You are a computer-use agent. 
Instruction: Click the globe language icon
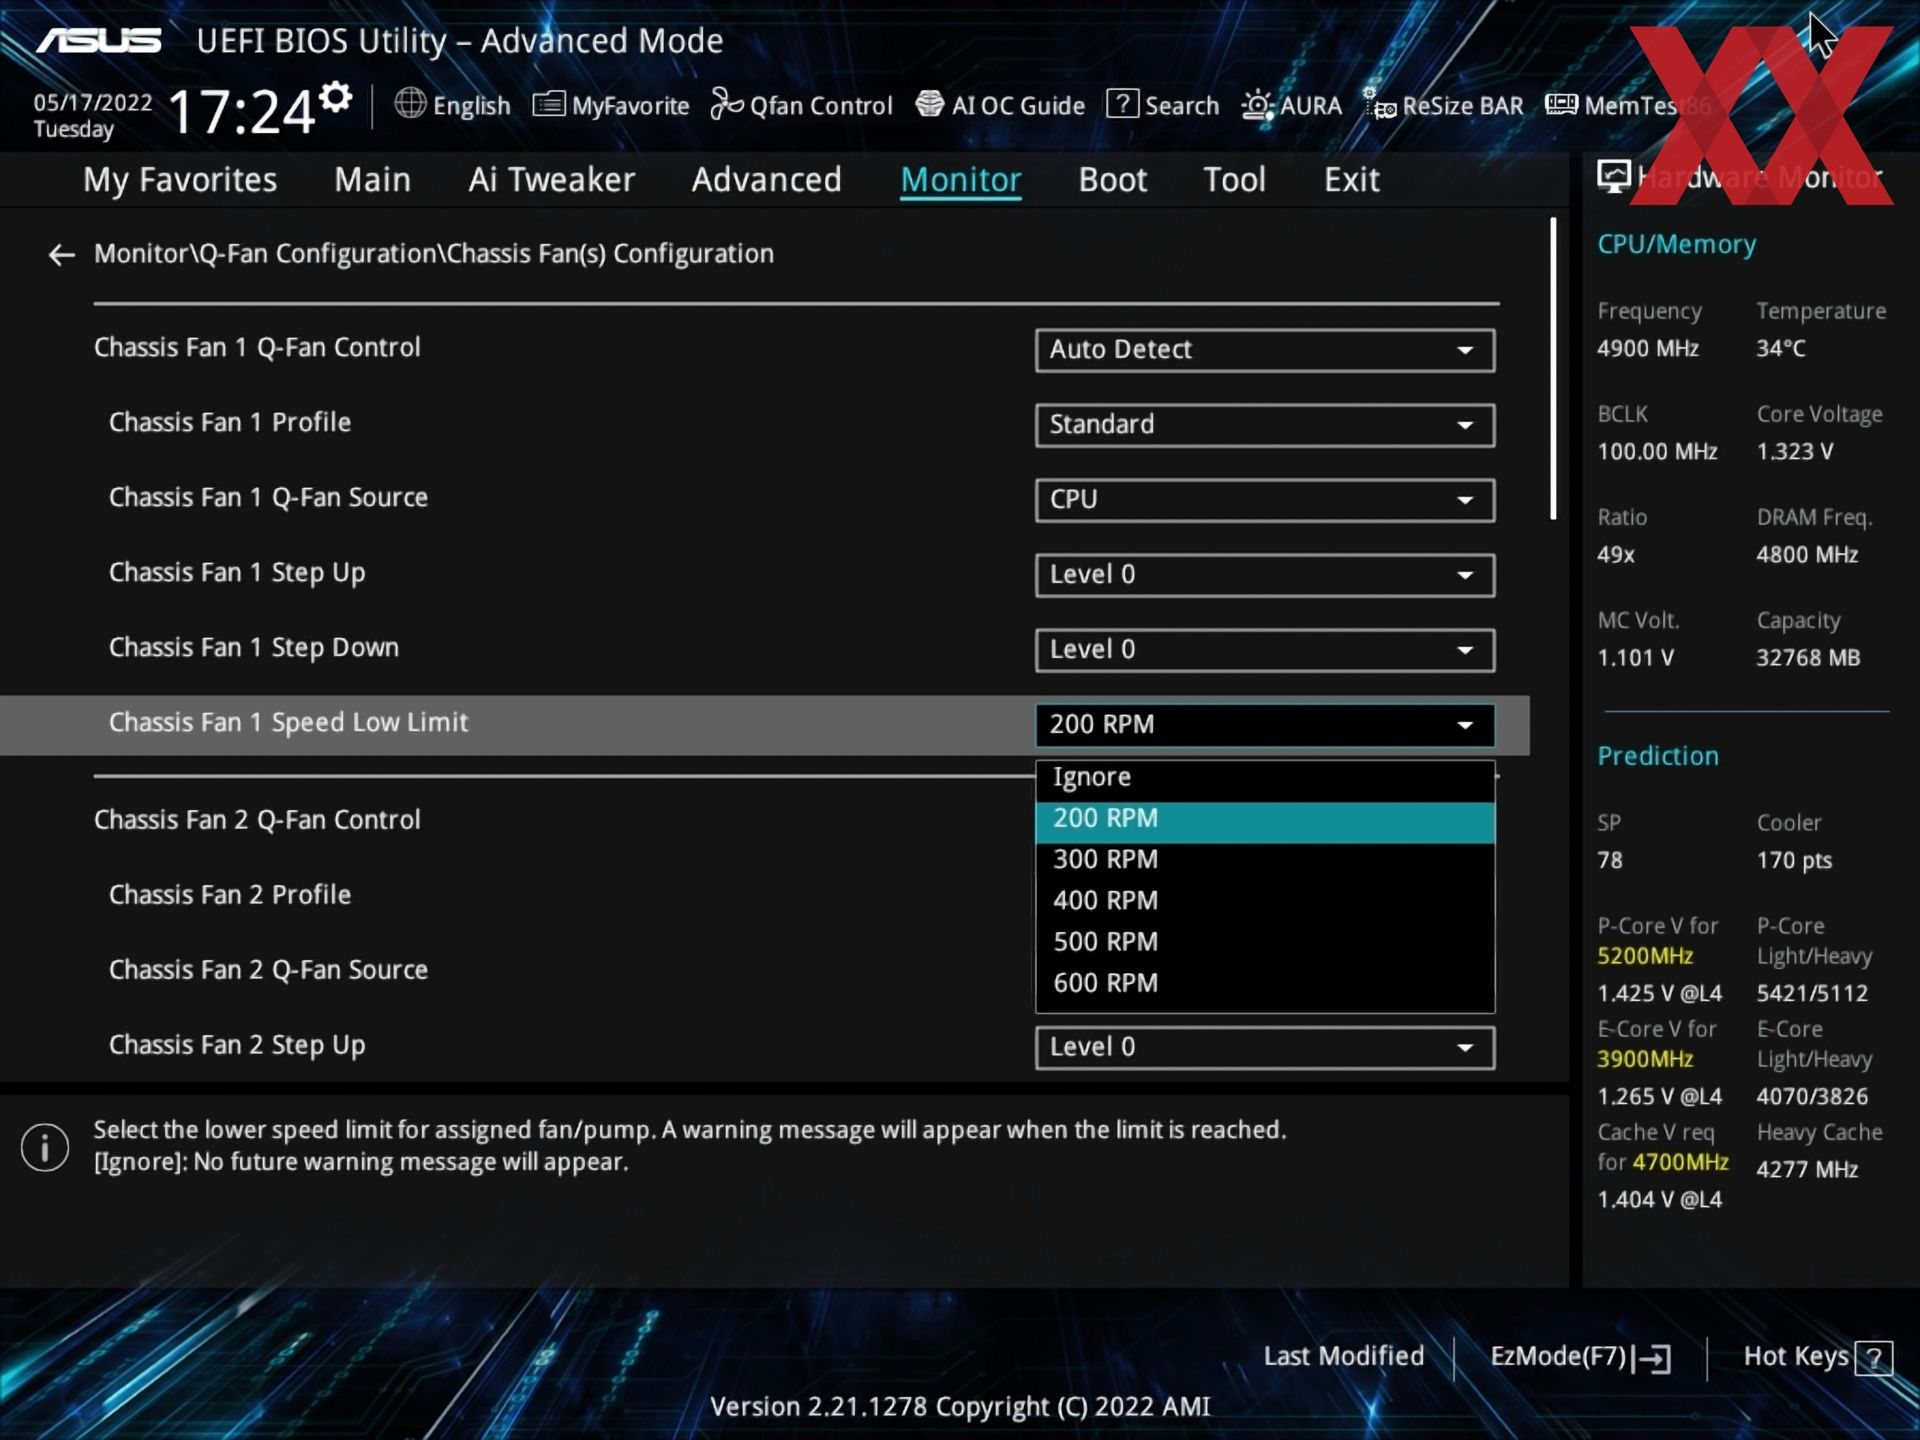coord(410,103)
